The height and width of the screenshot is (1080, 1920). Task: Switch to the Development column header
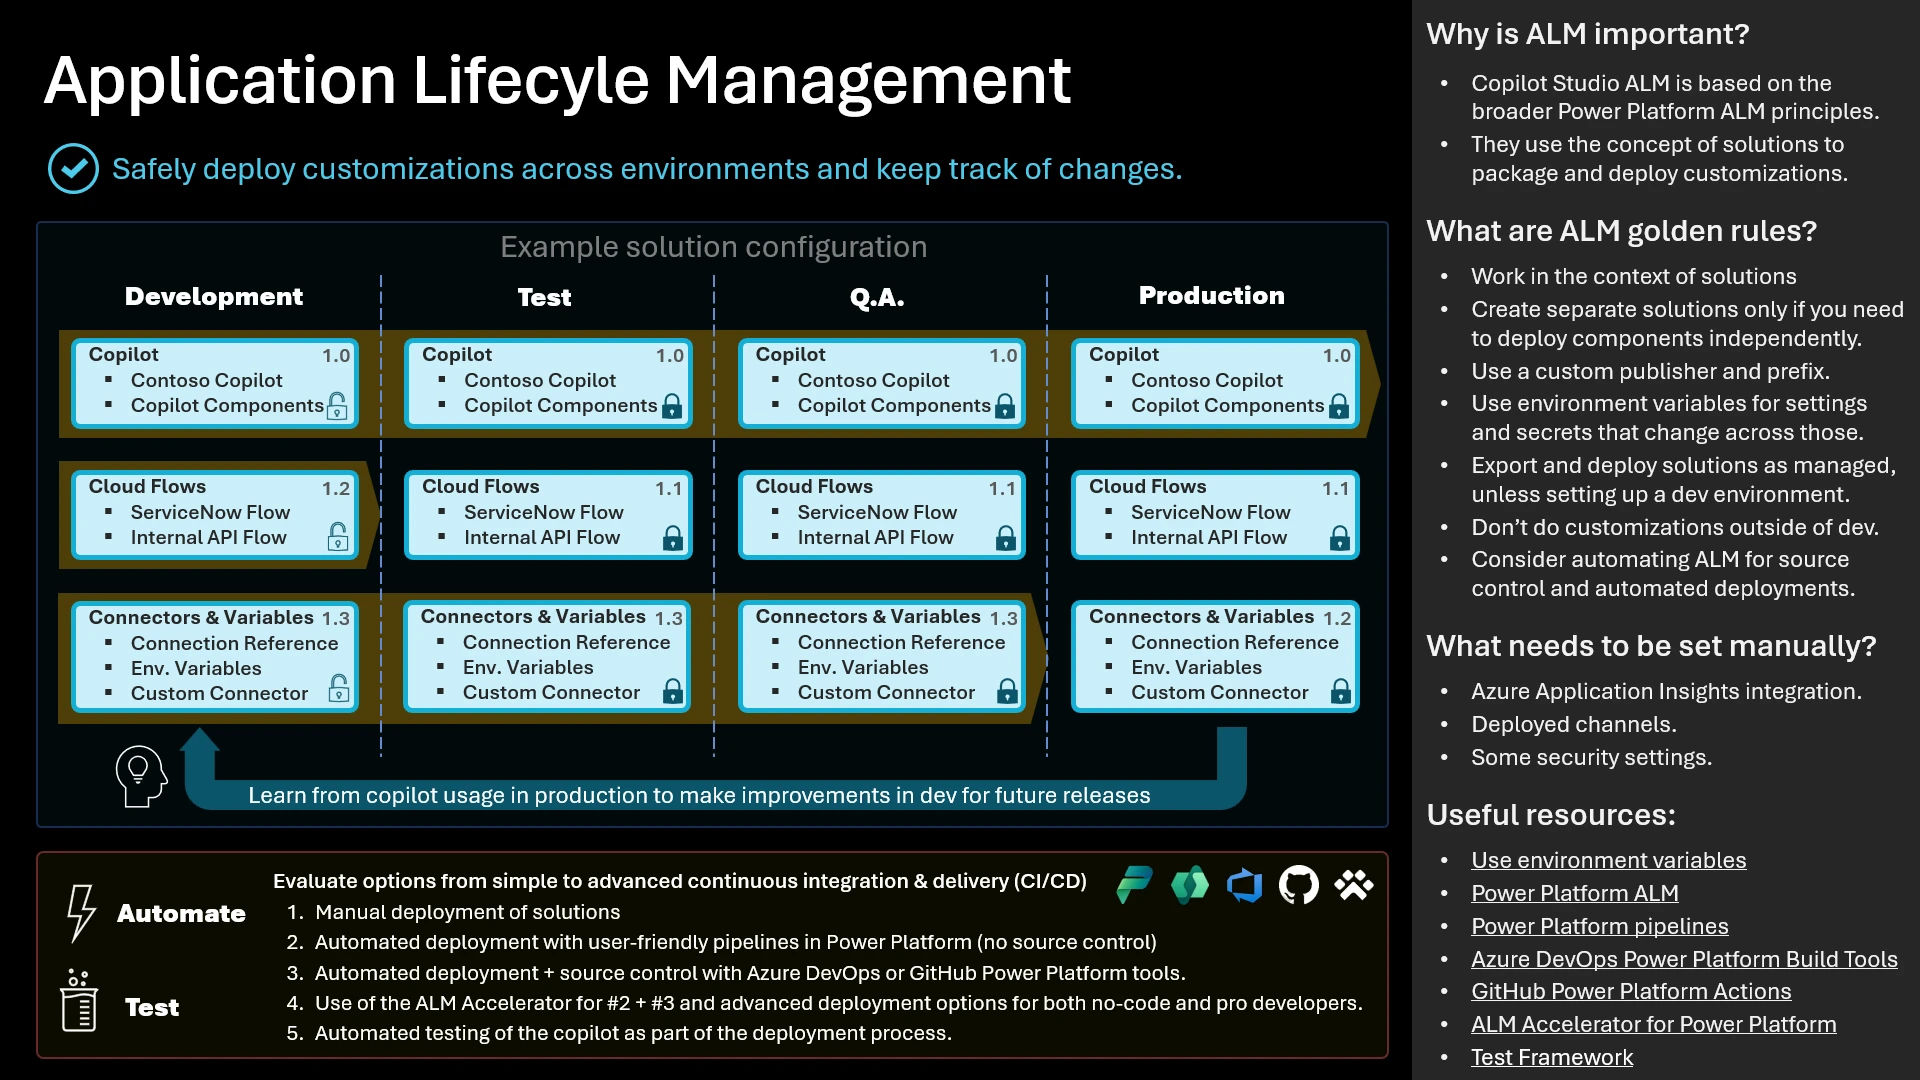(x=213, y=296)
